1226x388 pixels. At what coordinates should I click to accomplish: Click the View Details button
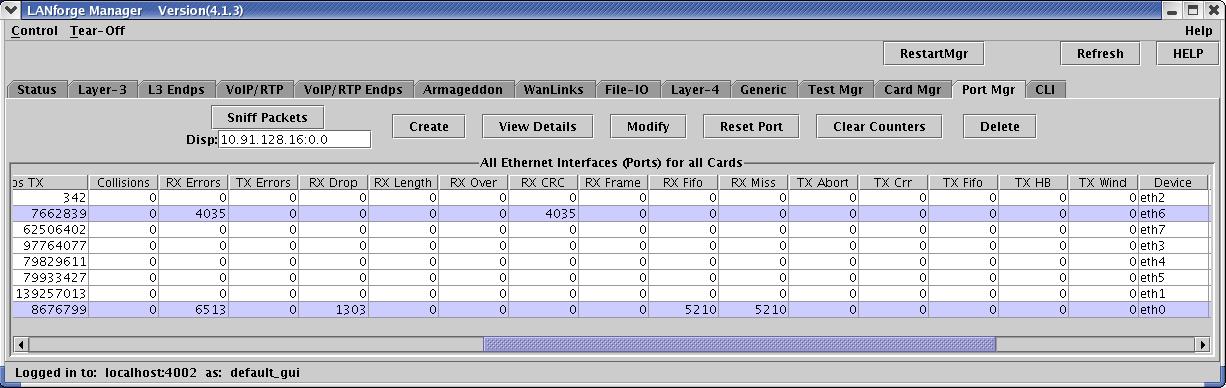(538, 126)
